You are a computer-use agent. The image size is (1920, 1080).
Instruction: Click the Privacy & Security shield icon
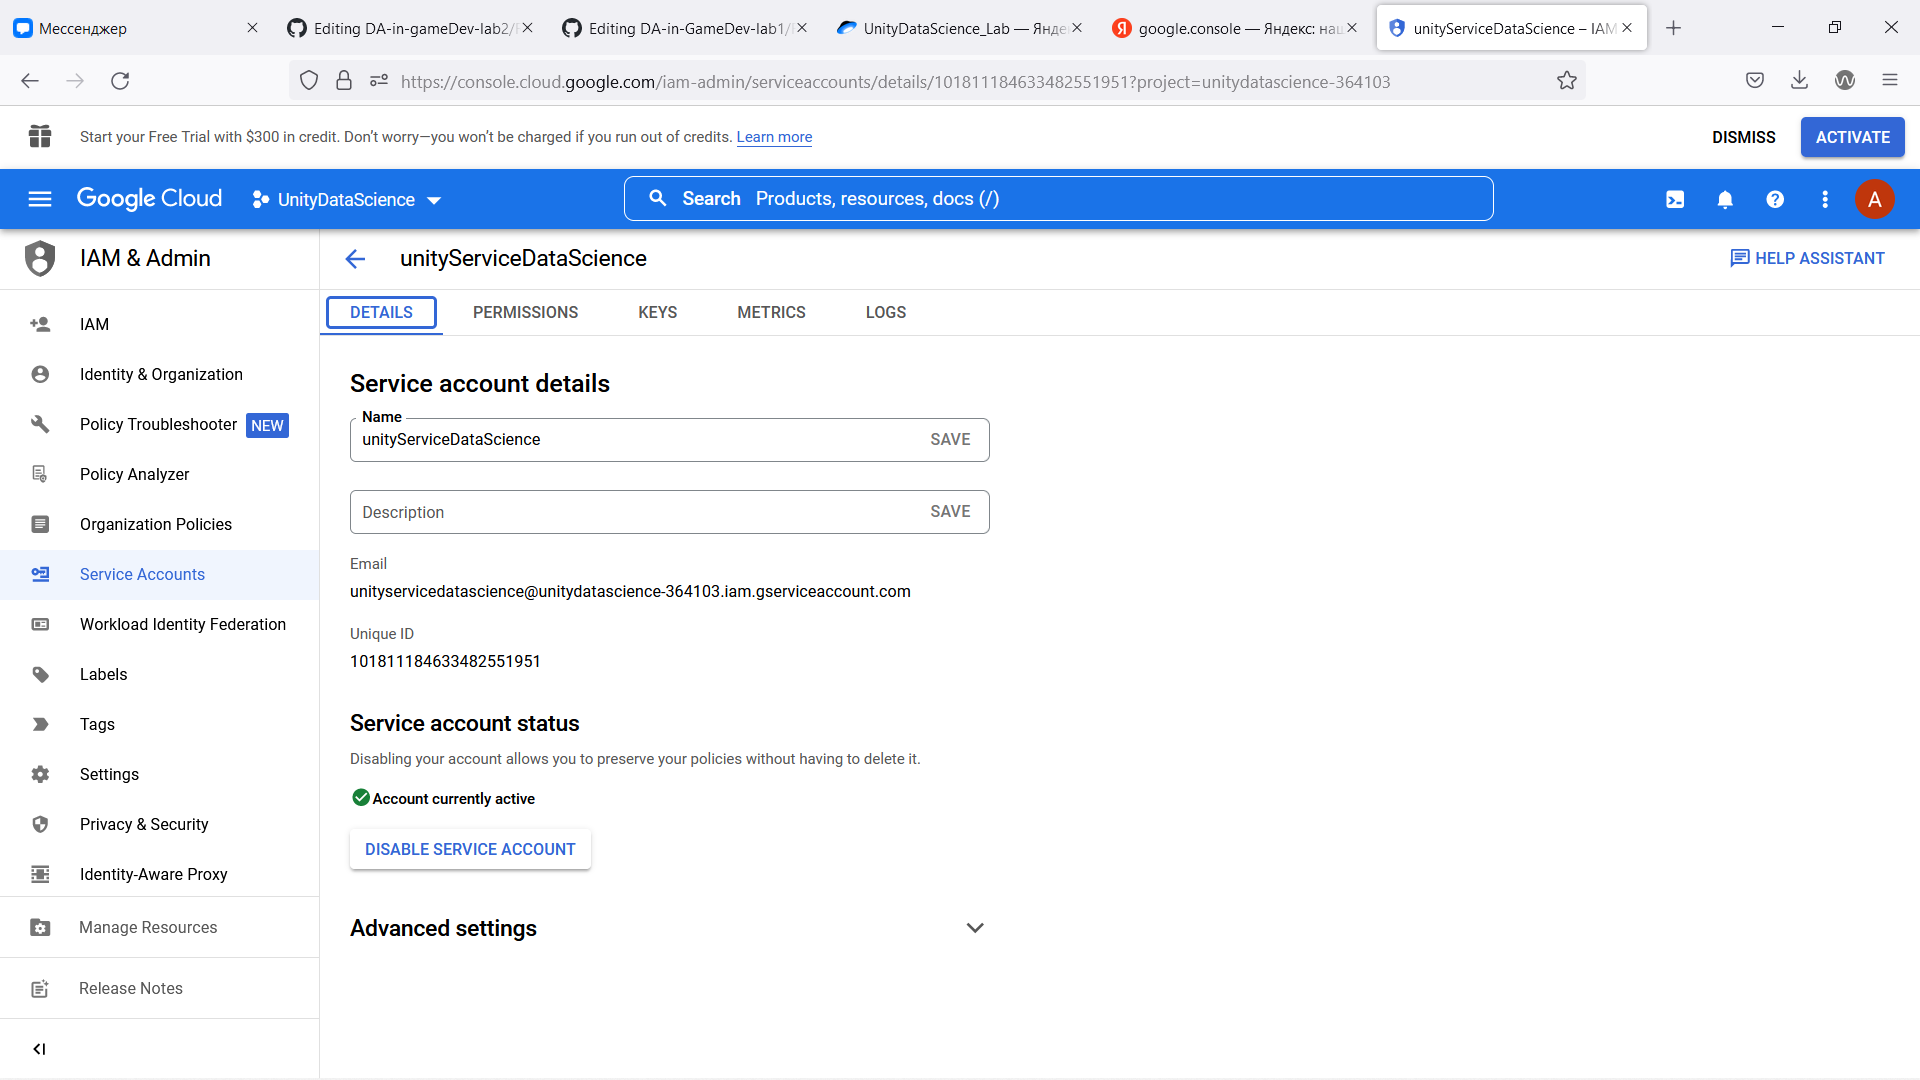click(40, 824)
